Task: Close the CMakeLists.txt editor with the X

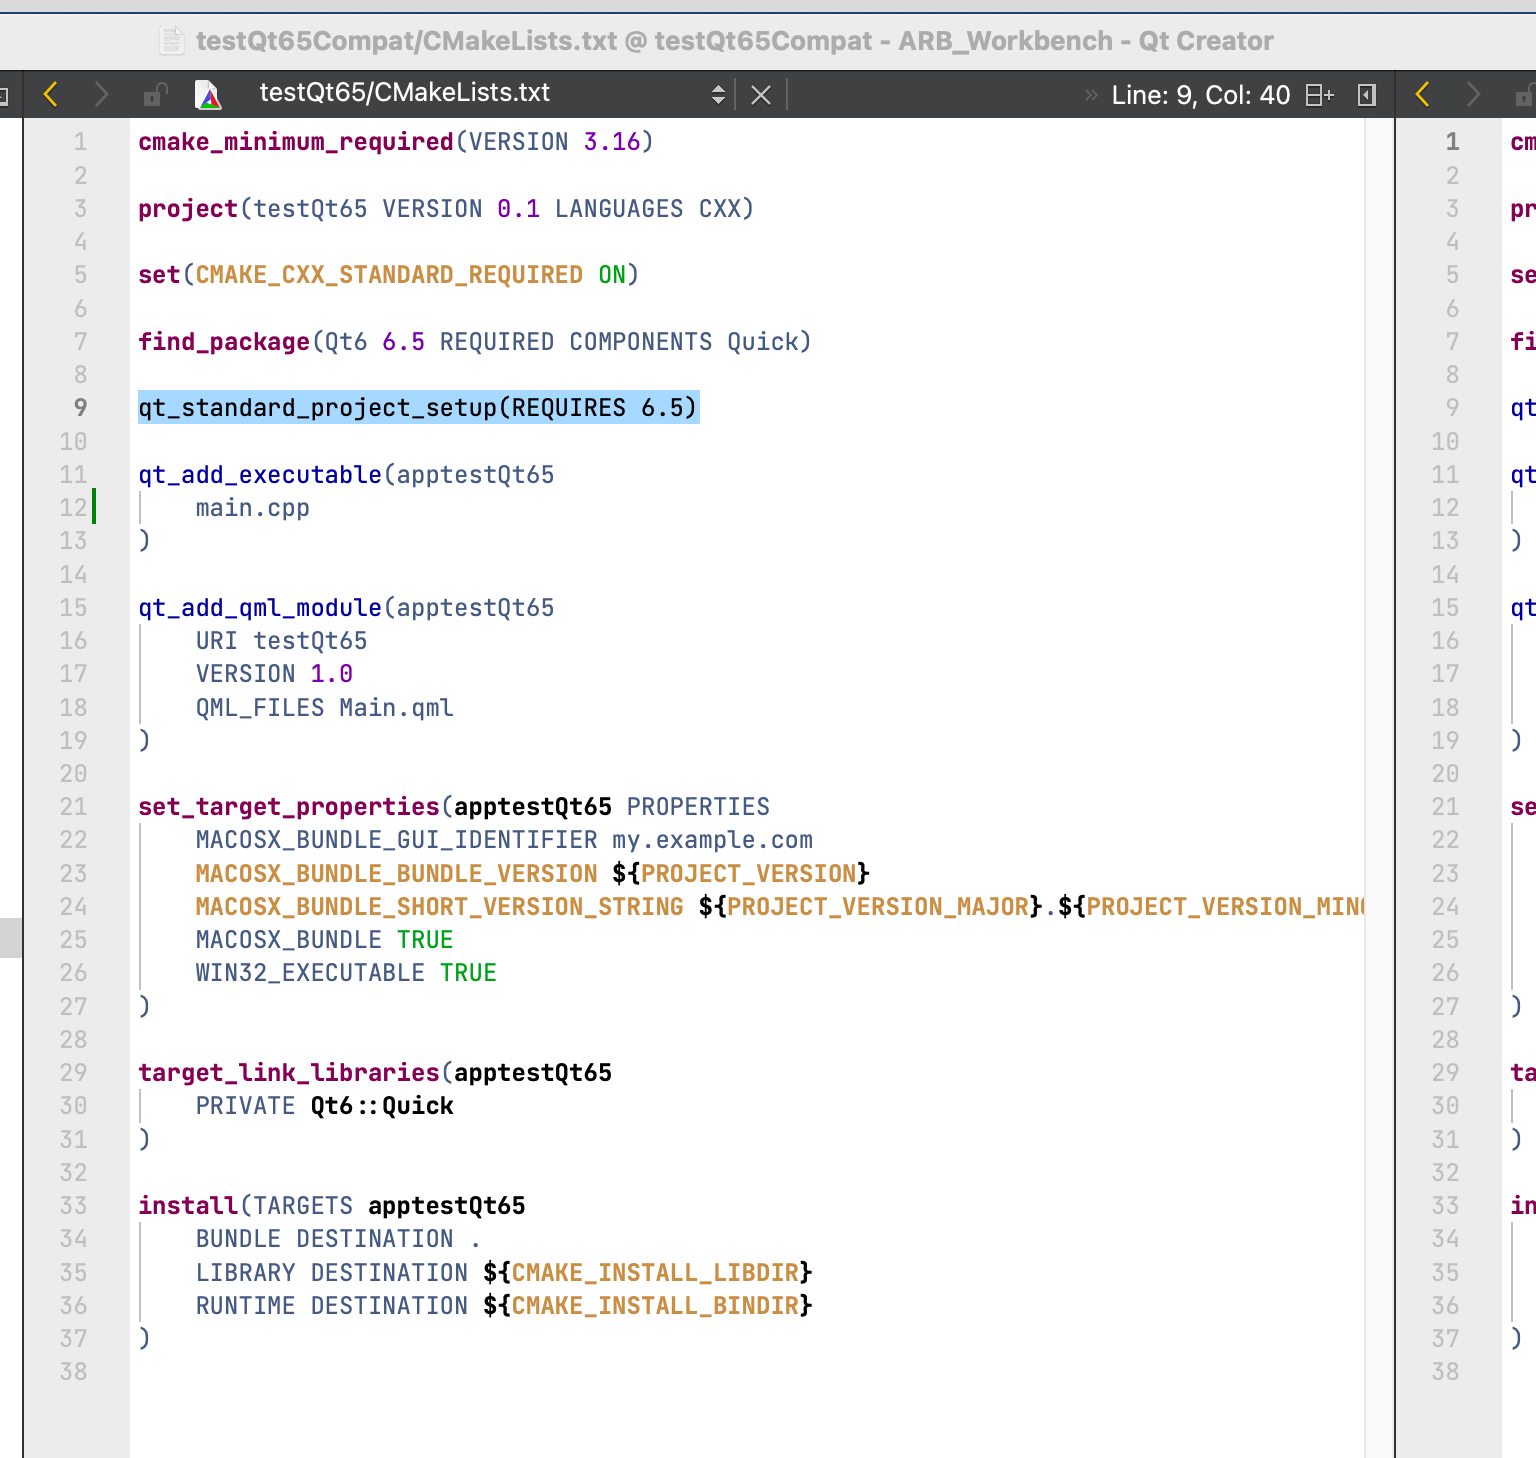Action: [761, 94]
